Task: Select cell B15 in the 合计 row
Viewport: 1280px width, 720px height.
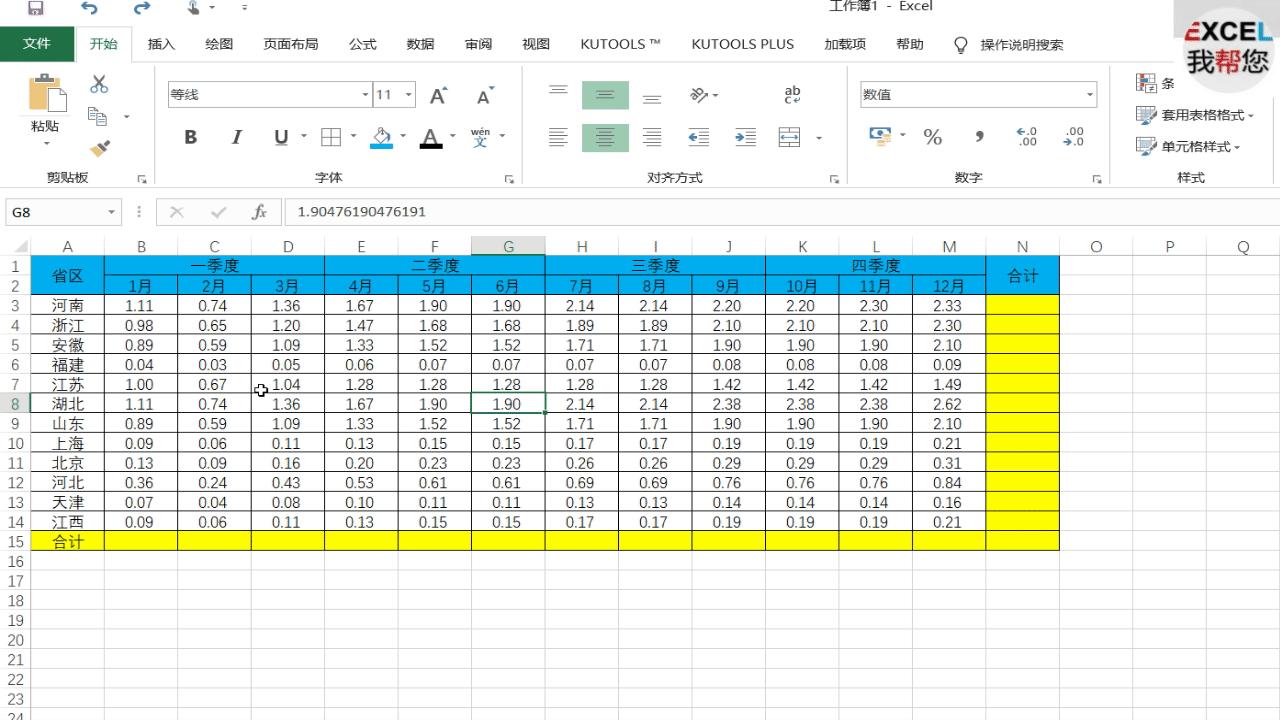Action: (x=141, y=541)
